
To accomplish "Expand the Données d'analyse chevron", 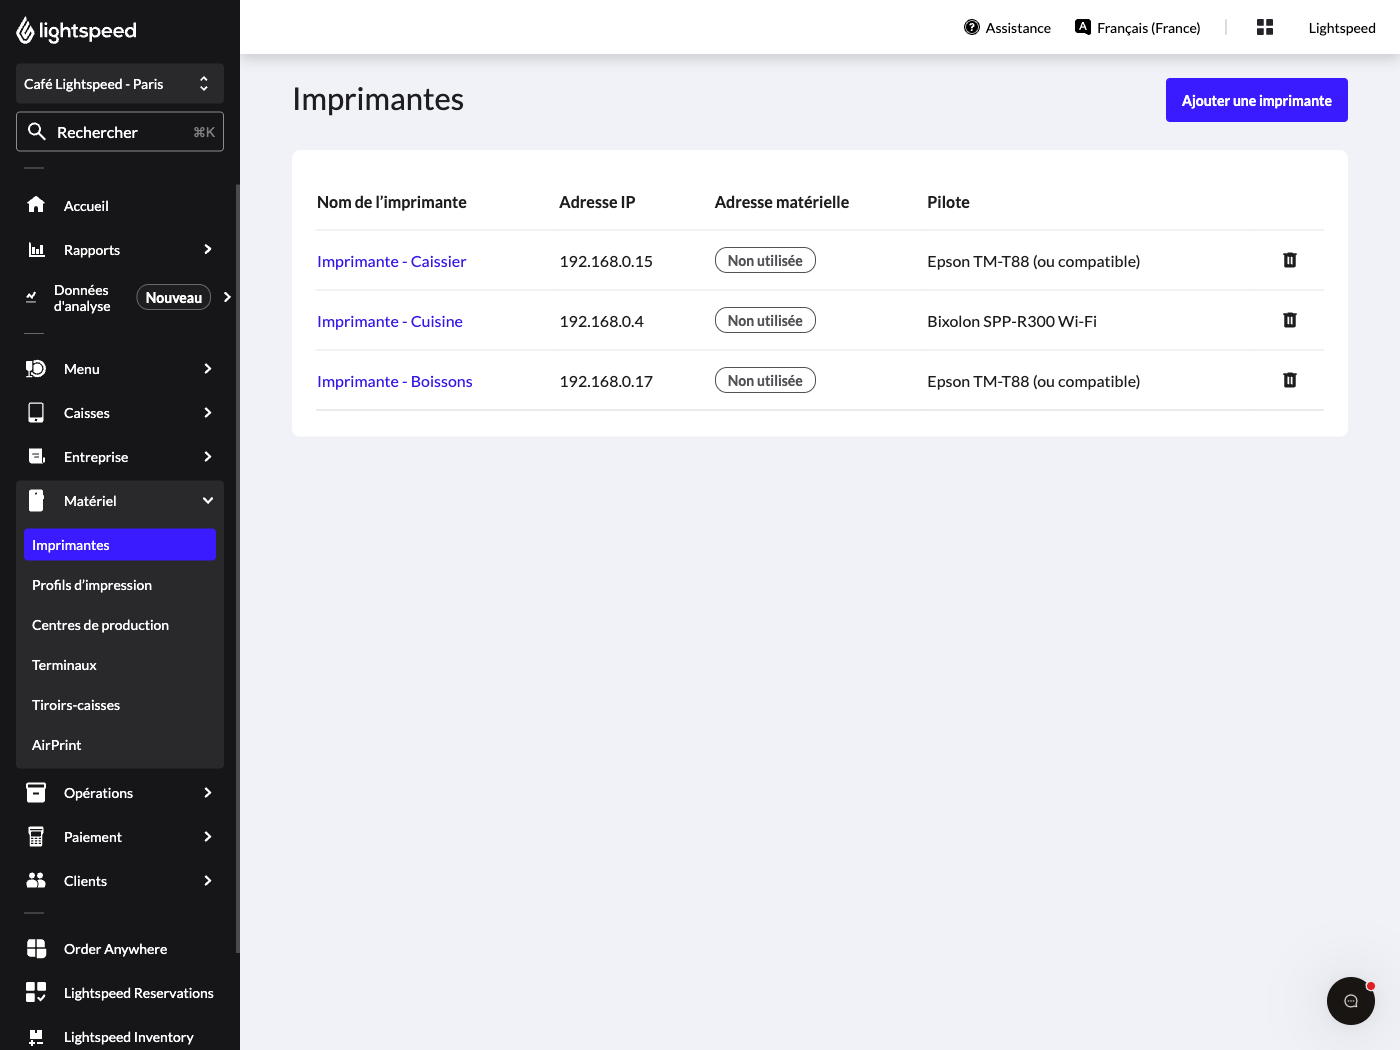I will (x=227, y=297).
